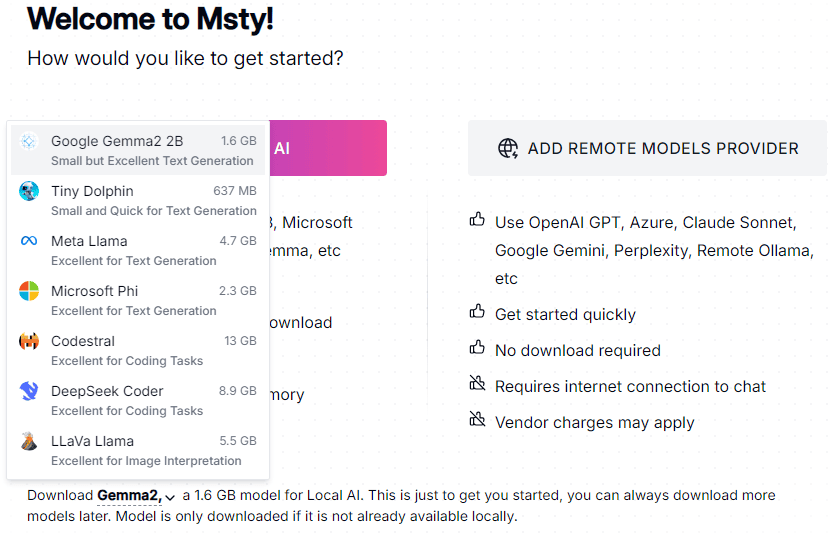Screen dimensions: 832x535
Task: Click the thumbs-up icon beside Get started quickly
Action: click(x=477, y=313)
